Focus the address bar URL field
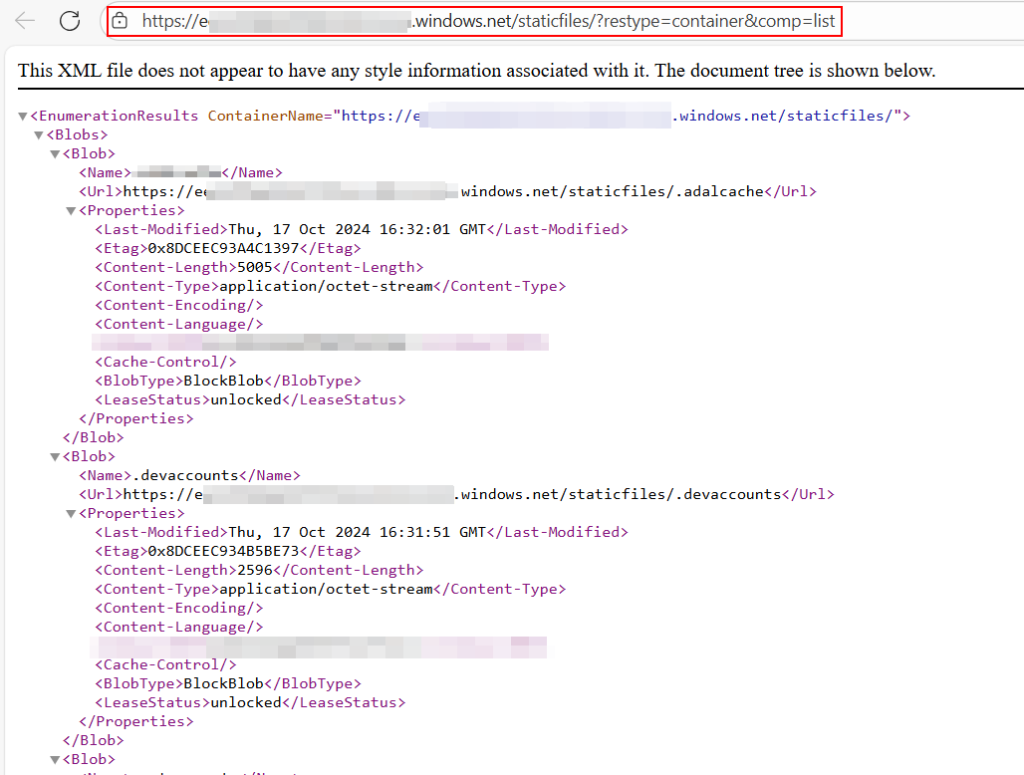This screenshot has height=775, width=1024. point(475,22)
